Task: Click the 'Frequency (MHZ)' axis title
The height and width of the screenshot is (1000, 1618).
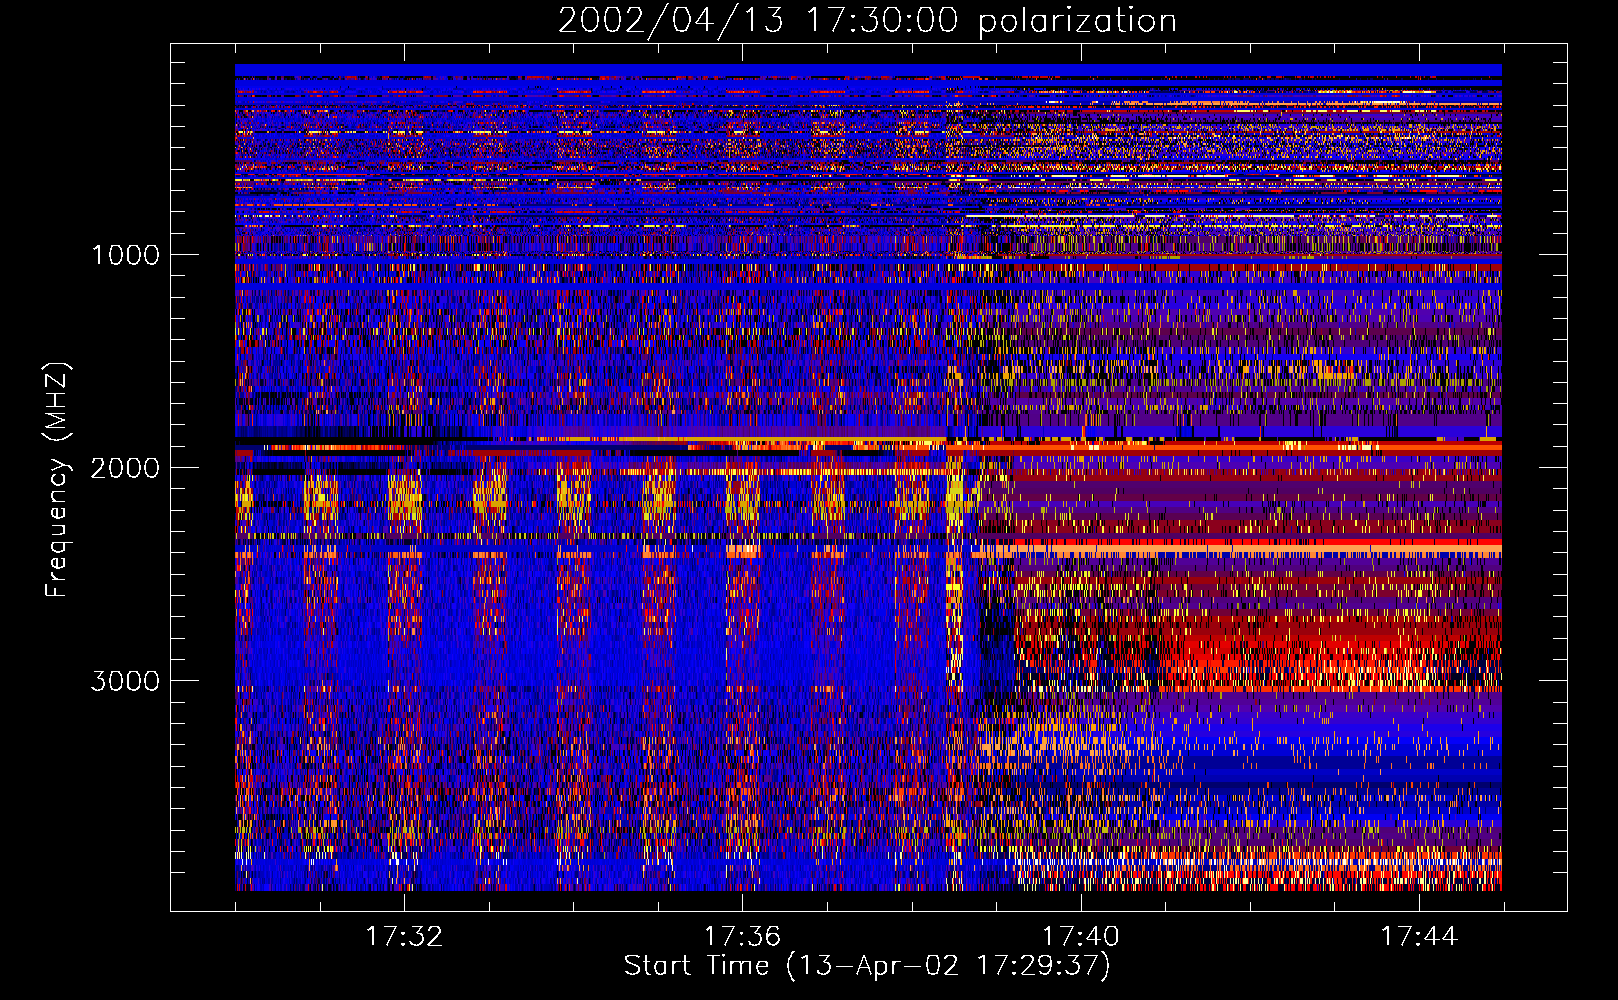Action: 57,480
